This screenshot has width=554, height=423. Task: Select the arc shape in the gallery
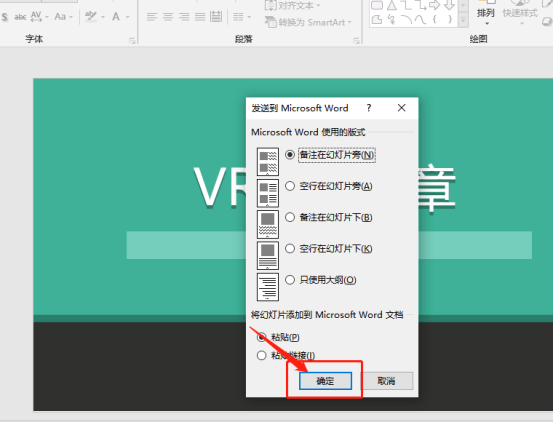(x=406, y=19)
